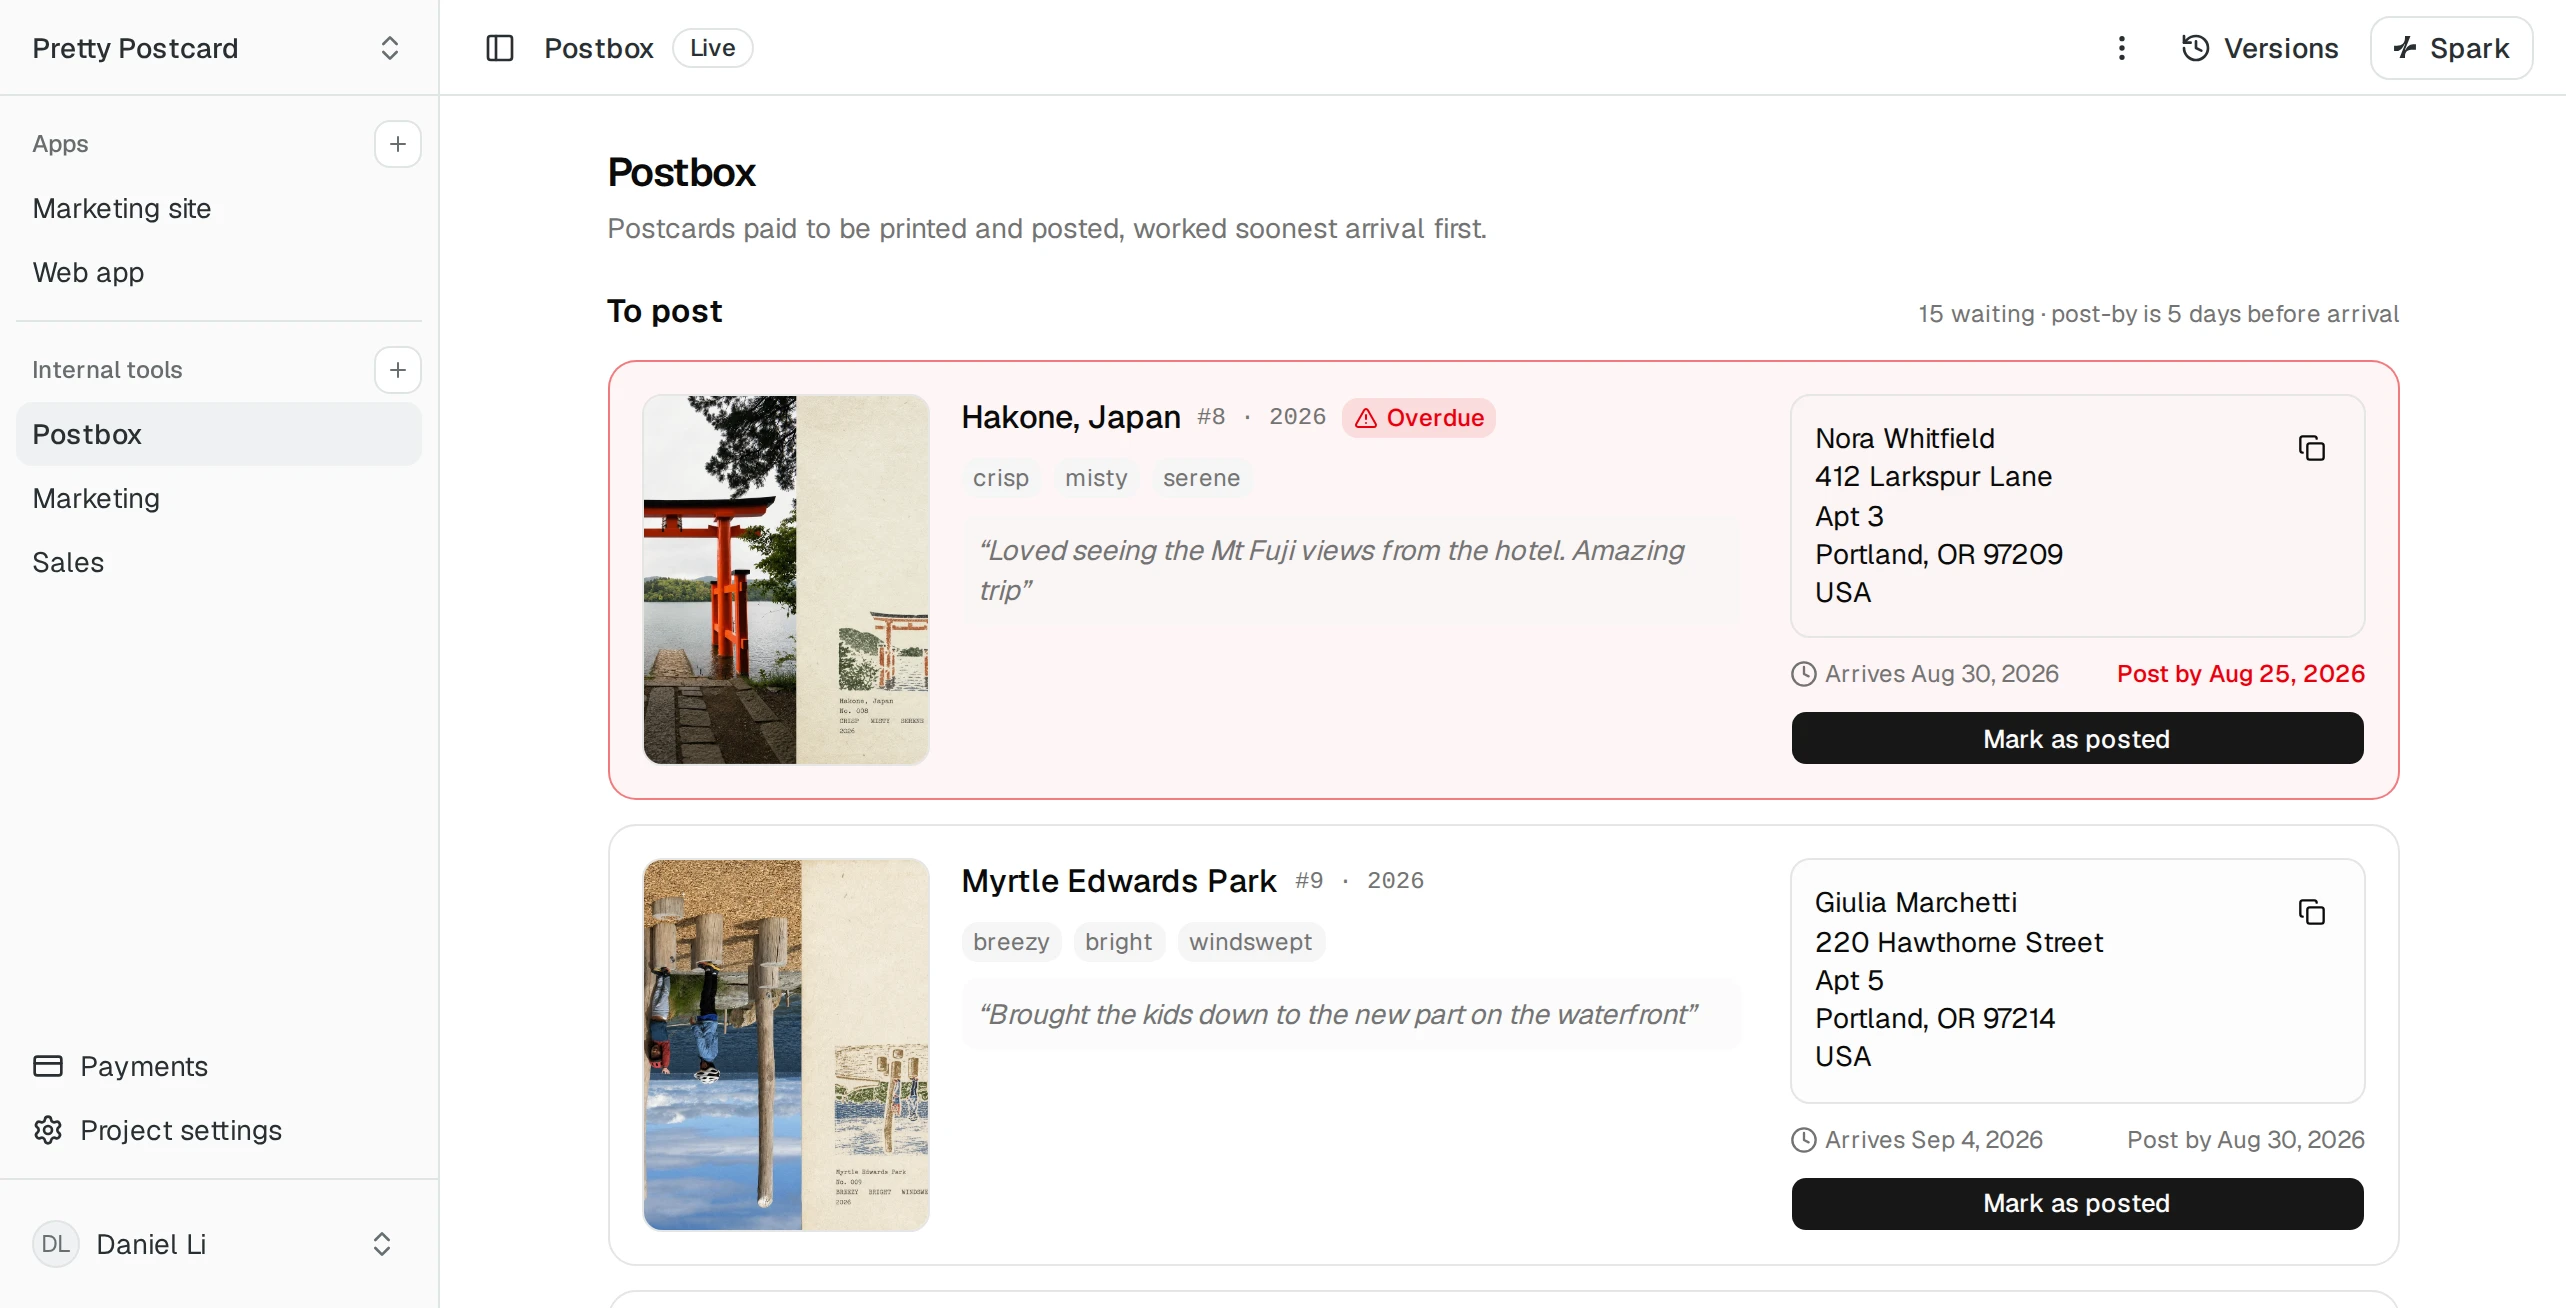Launch Spark assistant
2566x1308 pixels.
pyautogui.click(x=2451, y=48)
